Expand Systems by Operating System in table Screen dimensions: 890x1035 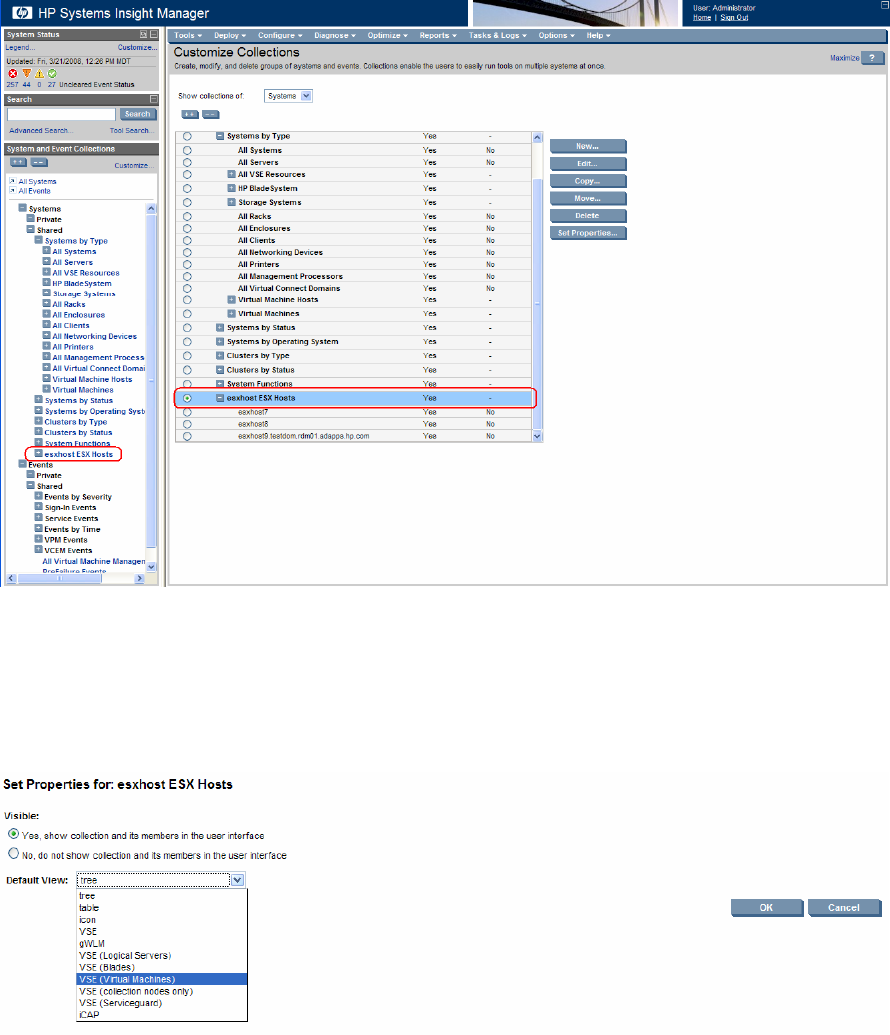tap(221, 341)
